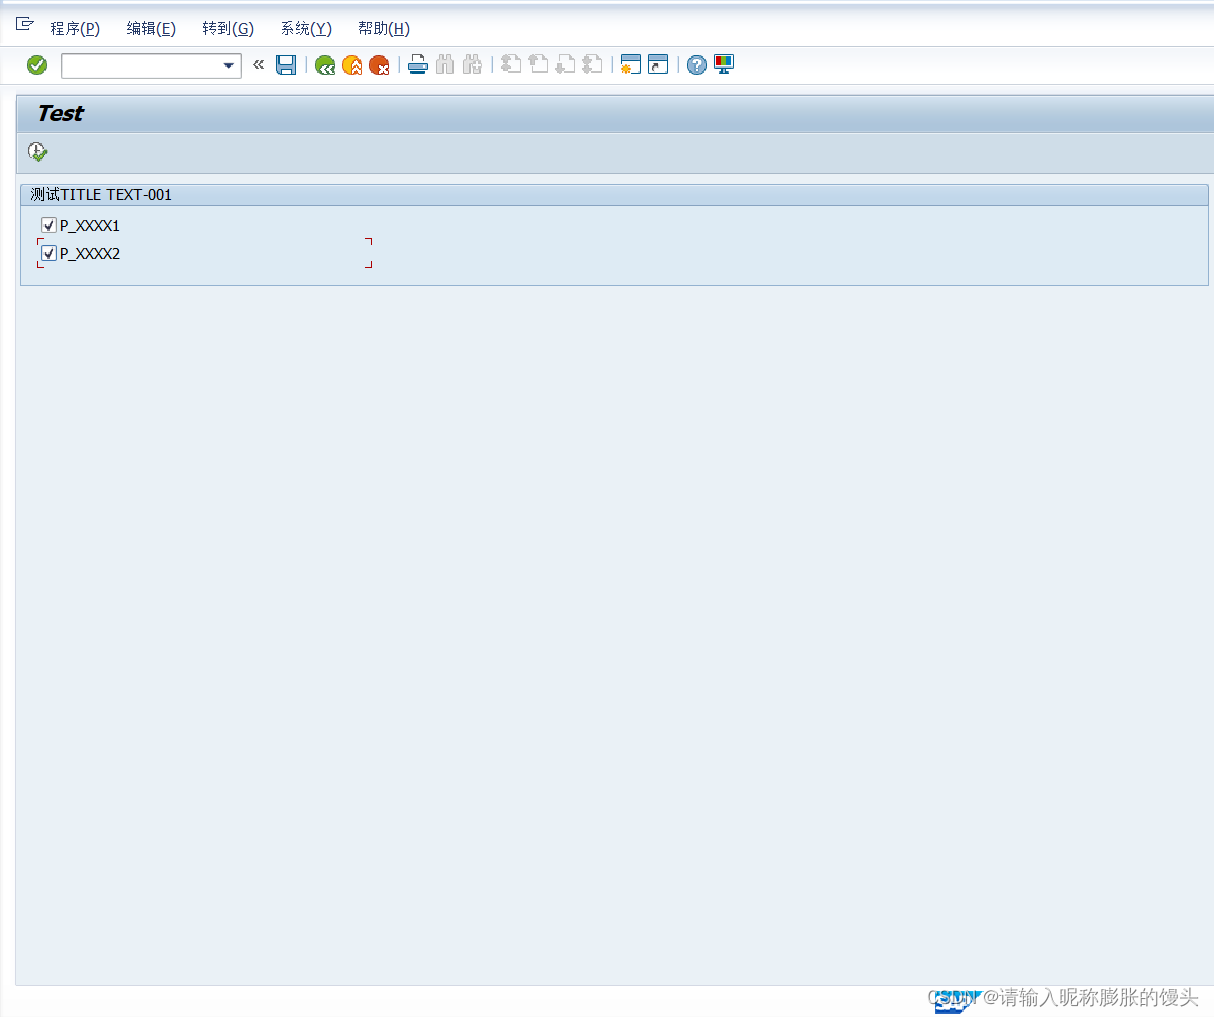Open the 系统(Y) menu

[x=306, y=29]
